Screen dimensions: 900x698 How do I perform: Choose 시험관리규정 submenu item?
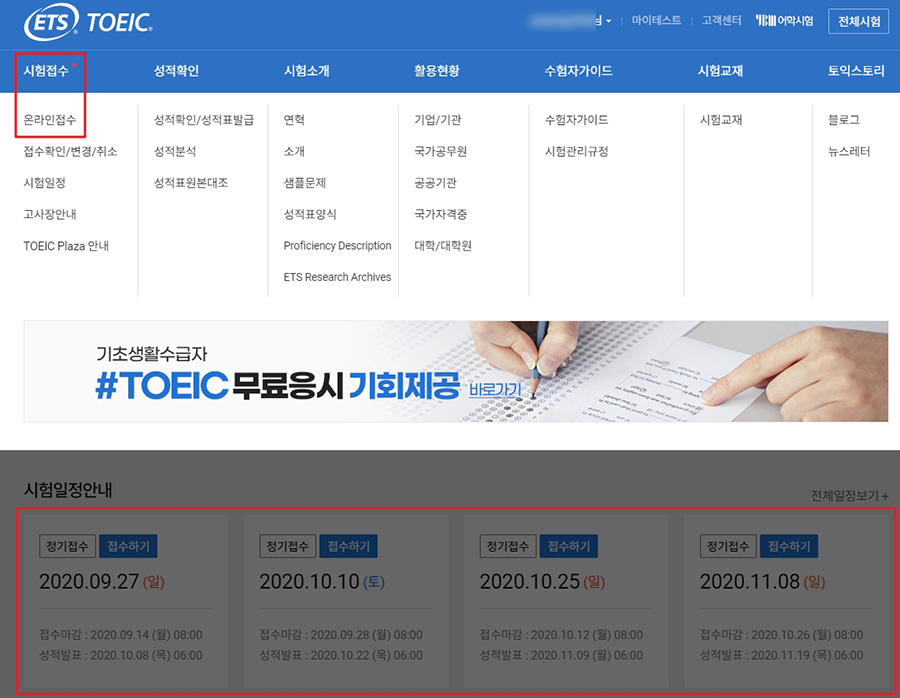(576, 151)
